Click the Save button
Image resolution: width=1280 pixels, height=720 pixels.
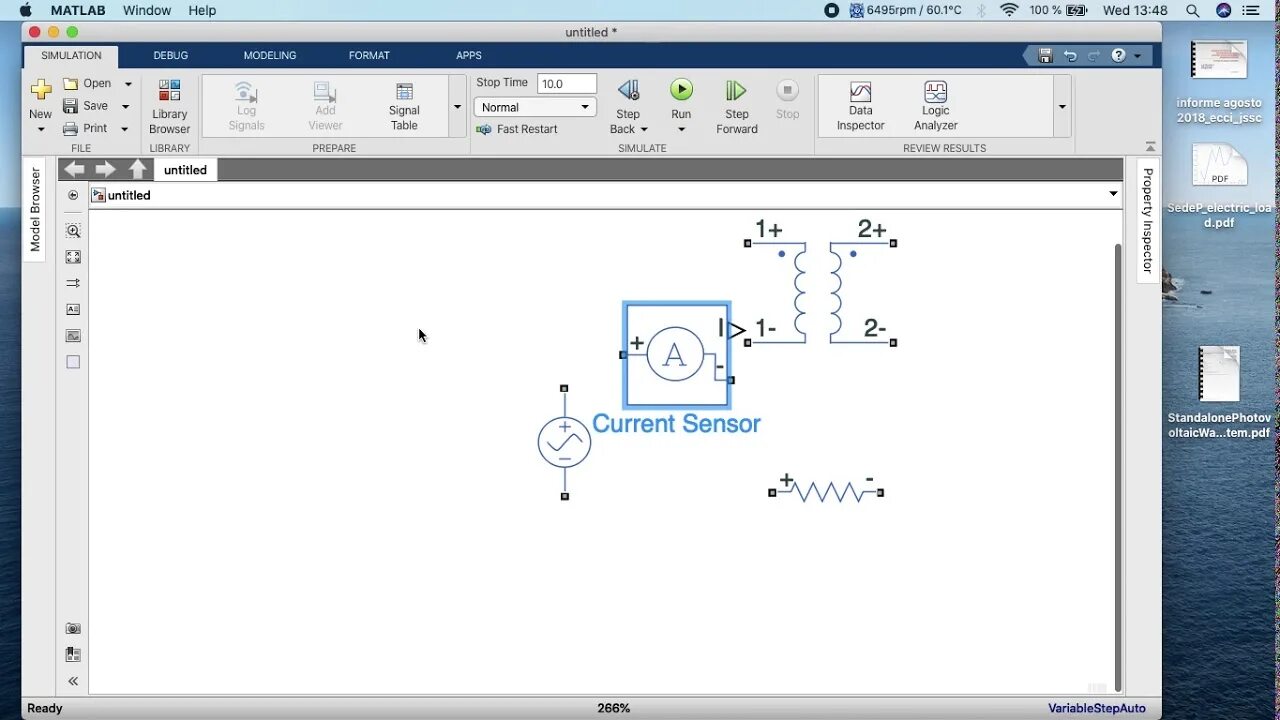tap(86, 106)
